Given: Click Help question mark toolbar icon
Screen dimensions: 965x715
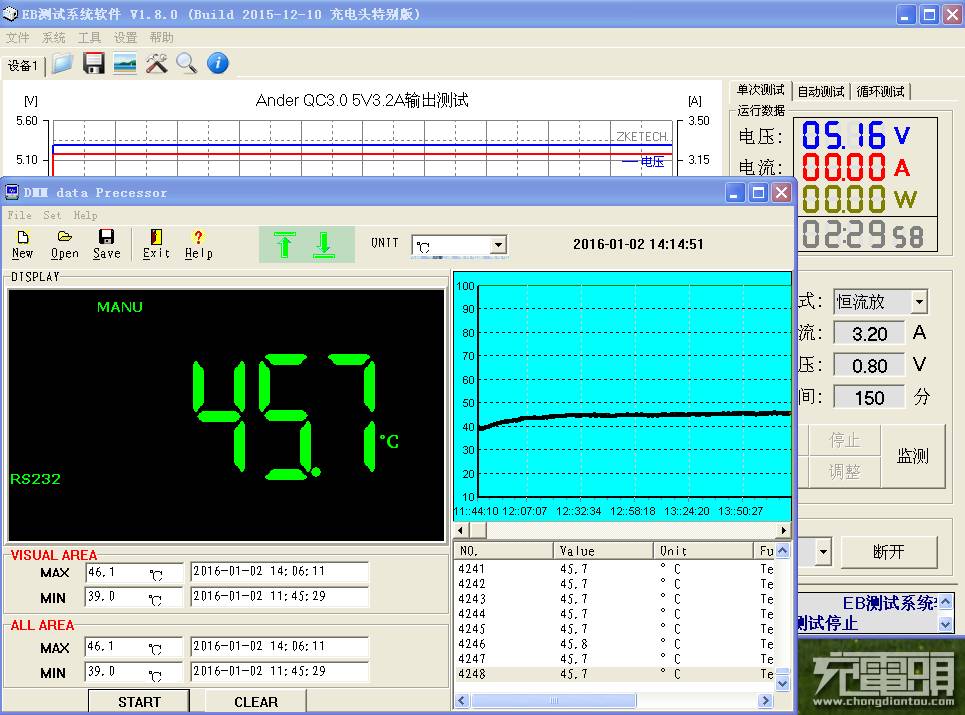Looking at the screenshot, I should pyautogui.click(x=199, y=244).
